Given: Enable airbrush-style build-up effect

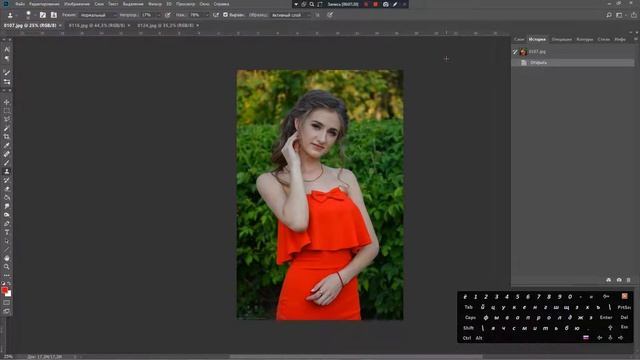Looking at the screenshot, I should pos(216,15).
